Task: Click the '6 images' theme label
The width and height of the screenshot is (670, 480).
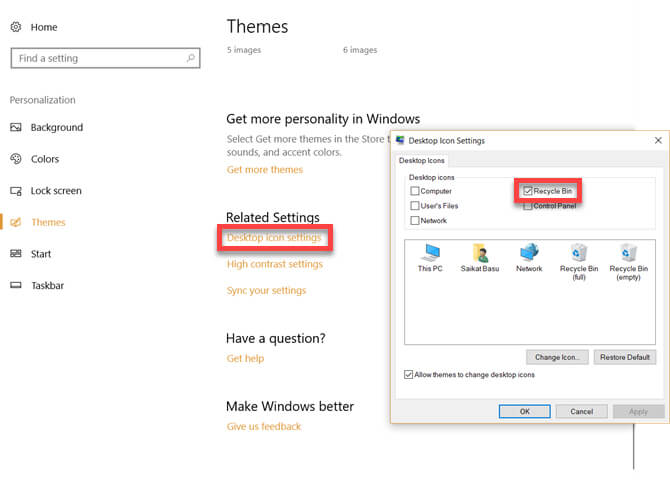Action: click(x=360, y=50)
